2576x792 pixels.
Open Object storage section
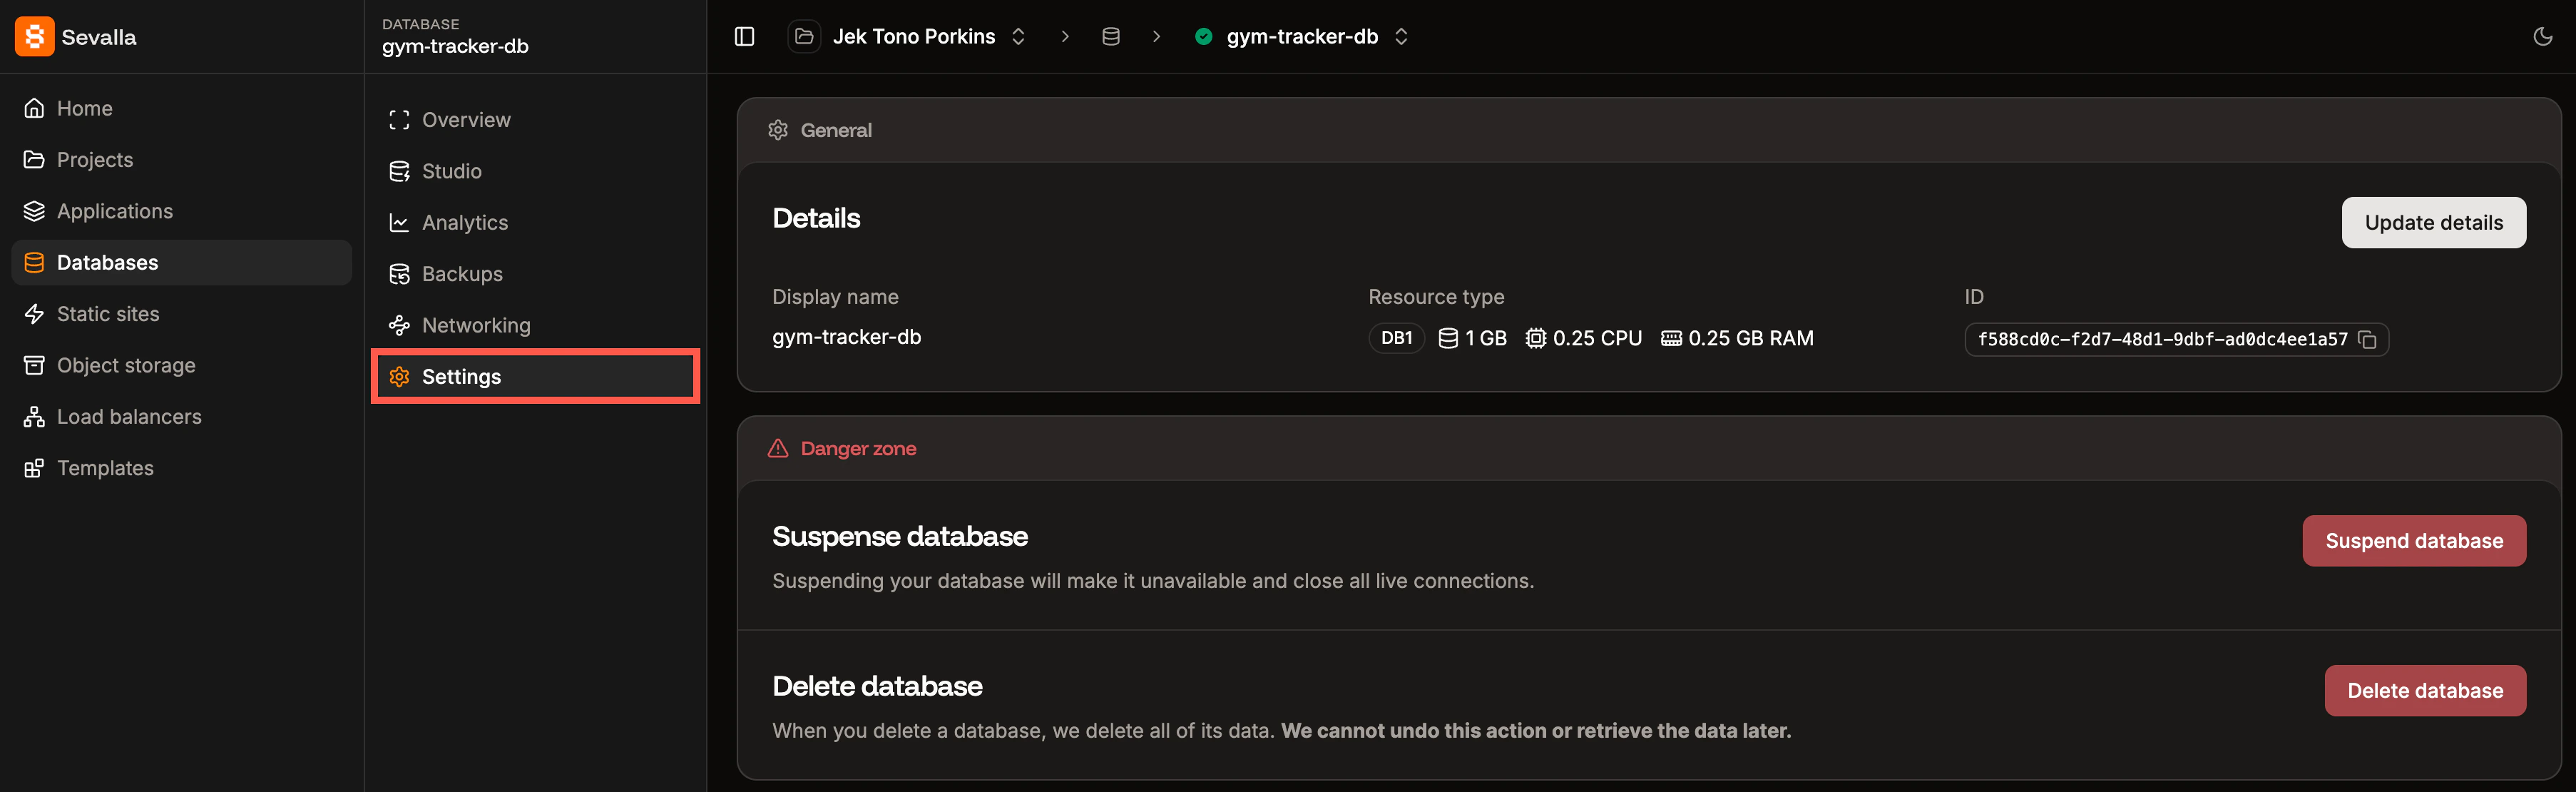181,365
